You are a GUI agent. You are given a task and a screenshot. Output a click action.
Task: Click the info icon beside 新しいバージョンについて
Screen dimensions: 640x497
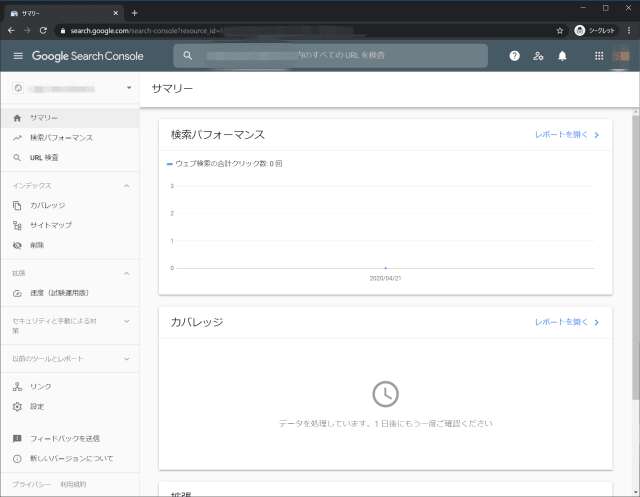[x=17, y=459]
